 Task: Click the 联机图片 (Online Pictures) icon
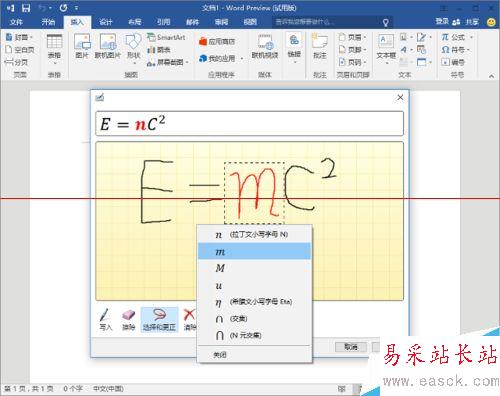coord(108,46)
